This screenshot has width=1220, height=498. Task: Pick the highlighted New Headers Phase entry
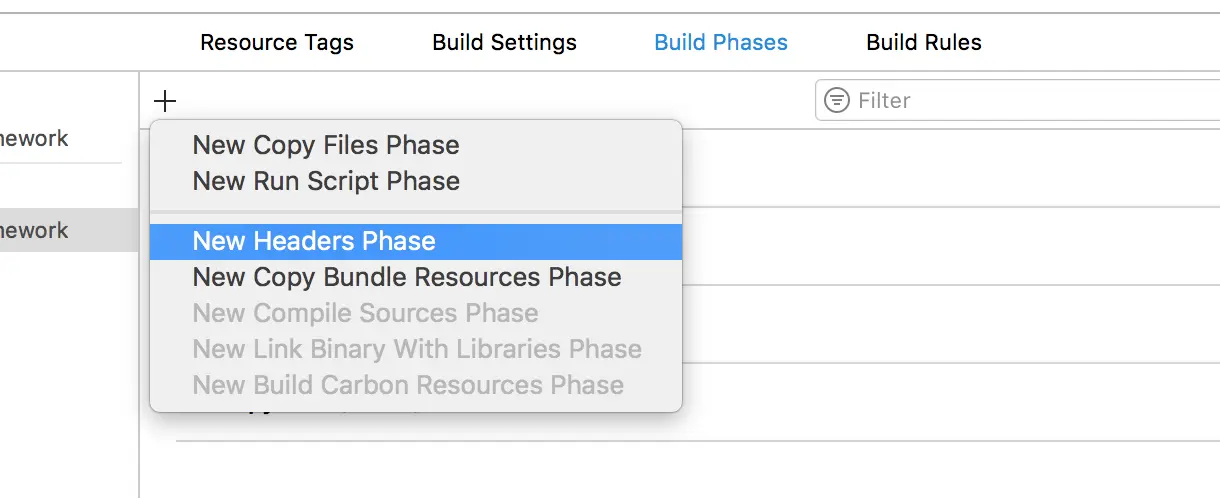click(314, 241)
